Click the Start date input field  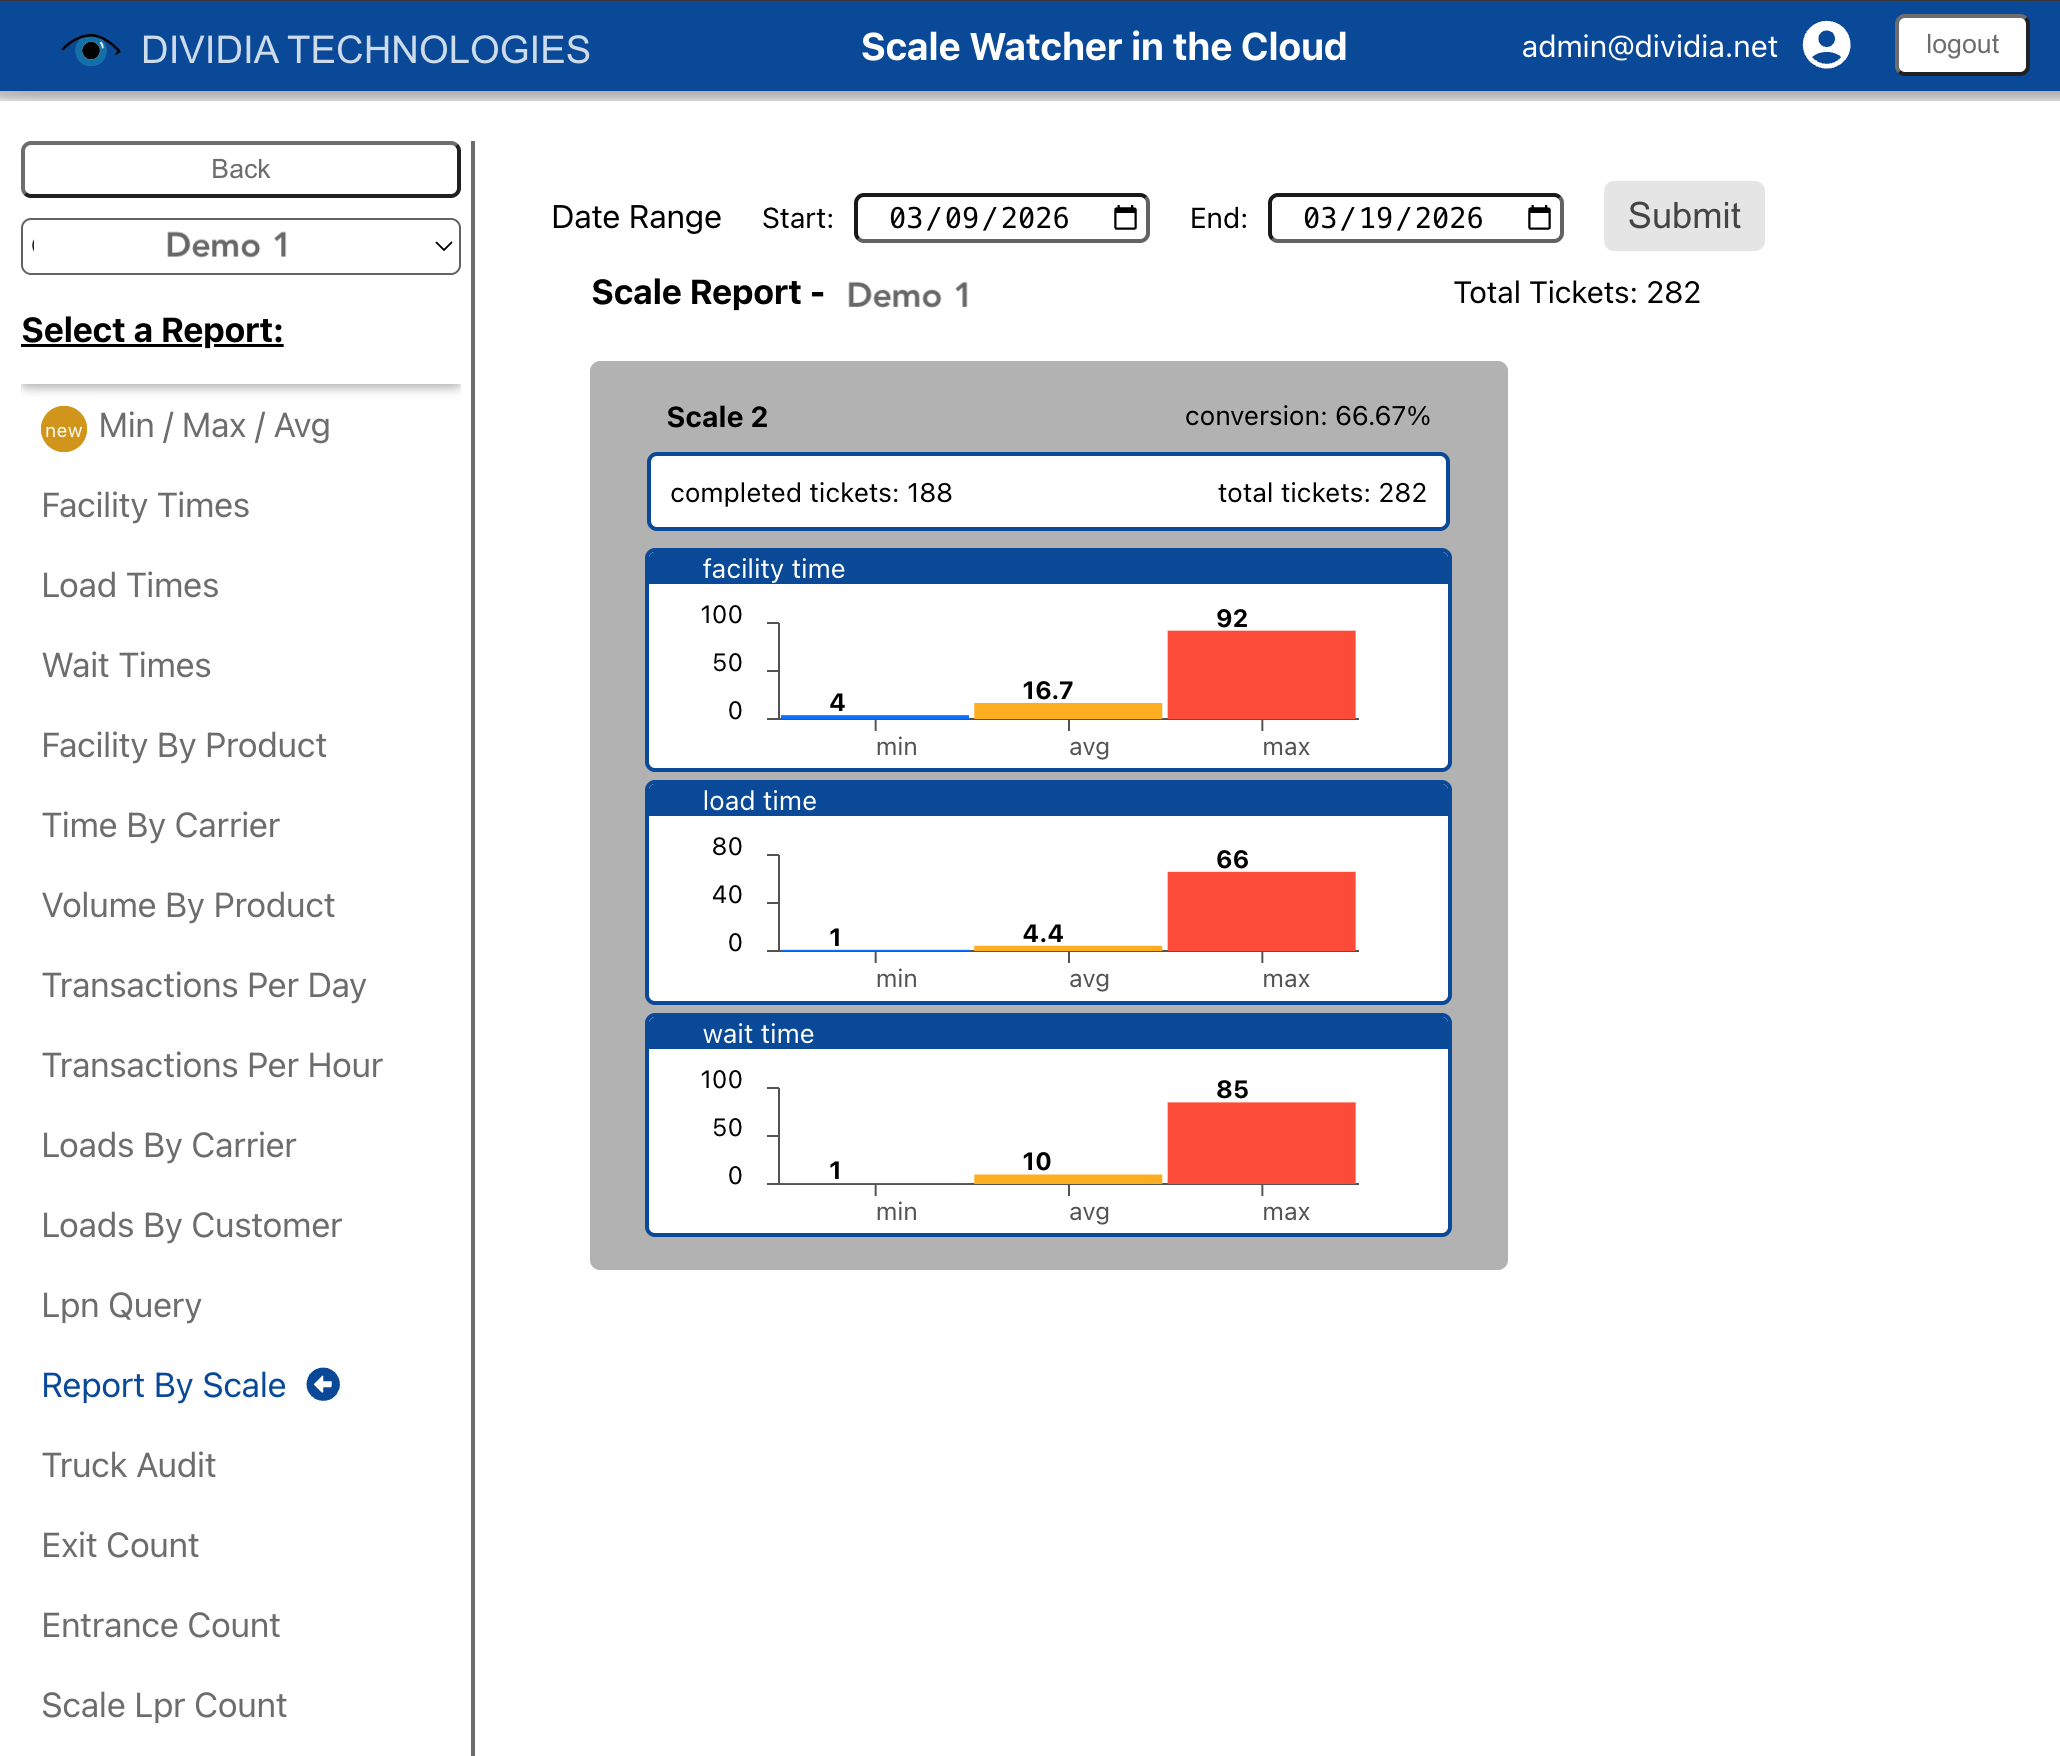(x=979, y=218)
